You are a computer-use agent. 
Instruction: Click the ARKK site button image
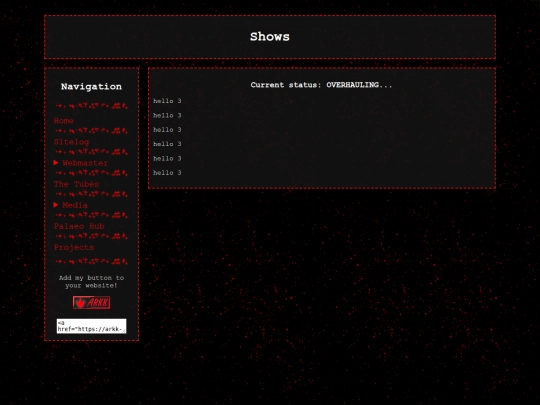click(91, 303)
